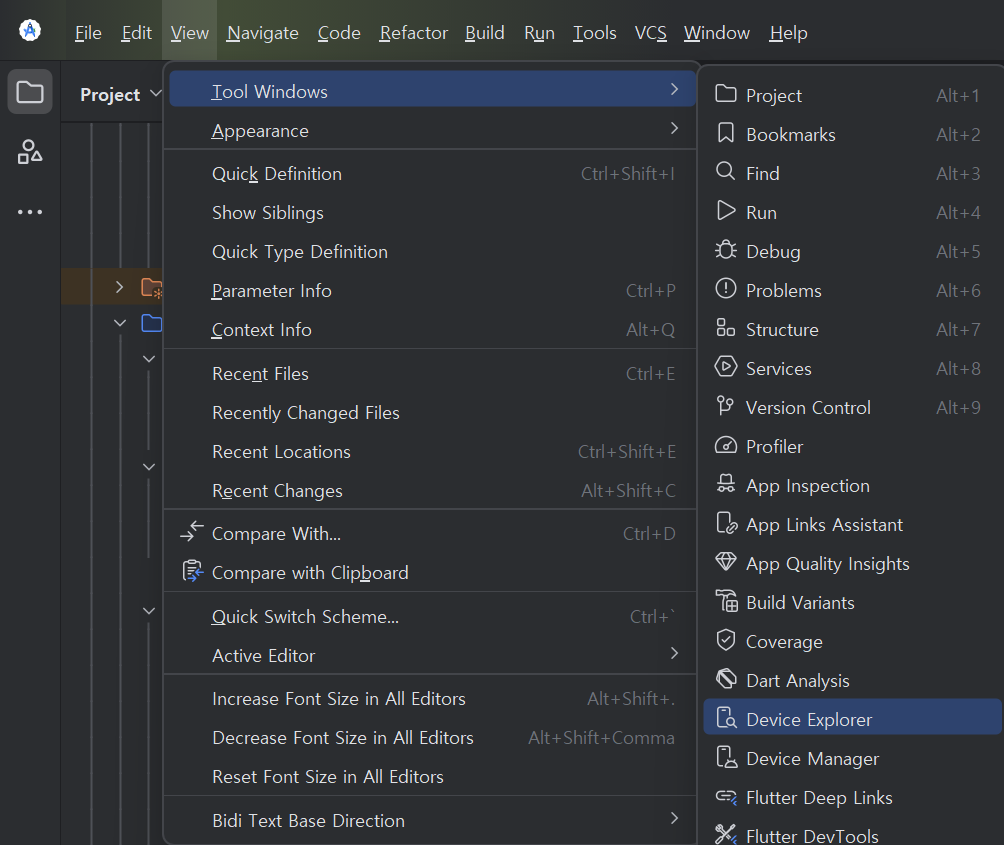Click the Android Studio logo icon
The height and width of the screenshot is (845, 1004).
pyautogui.click(x=29, y=30)
